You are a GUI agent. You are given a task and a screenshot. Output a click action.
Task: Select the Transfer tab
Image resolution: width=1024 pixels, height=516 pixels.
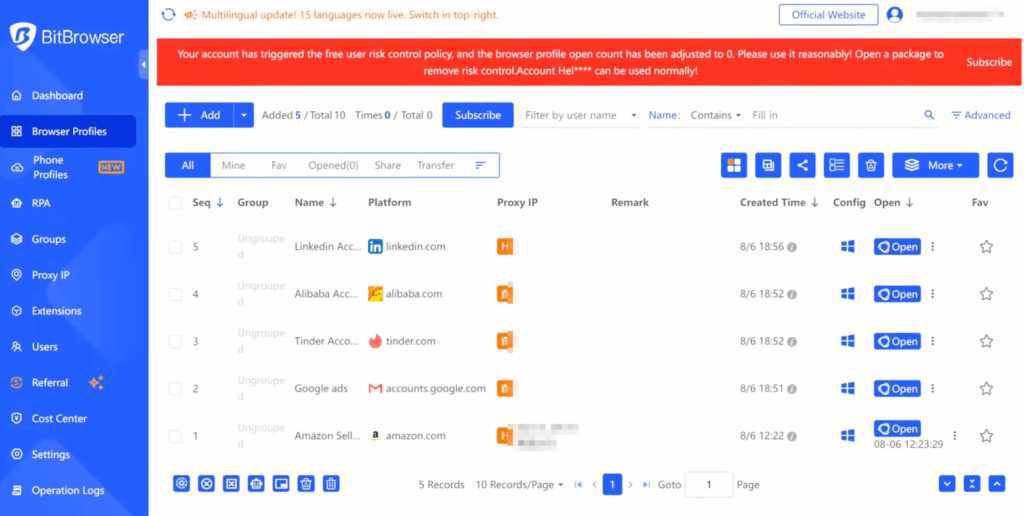(x=436, y=165)
